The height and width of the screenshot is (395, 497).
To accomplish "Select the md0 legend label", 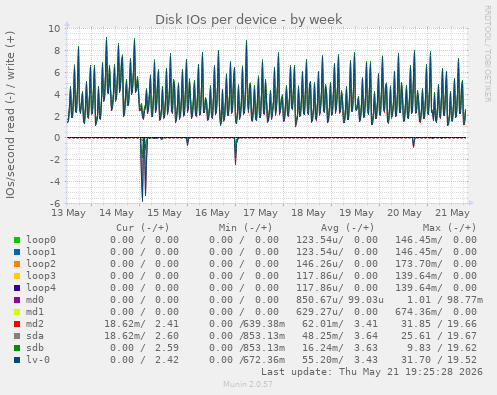I will [35, 300].
